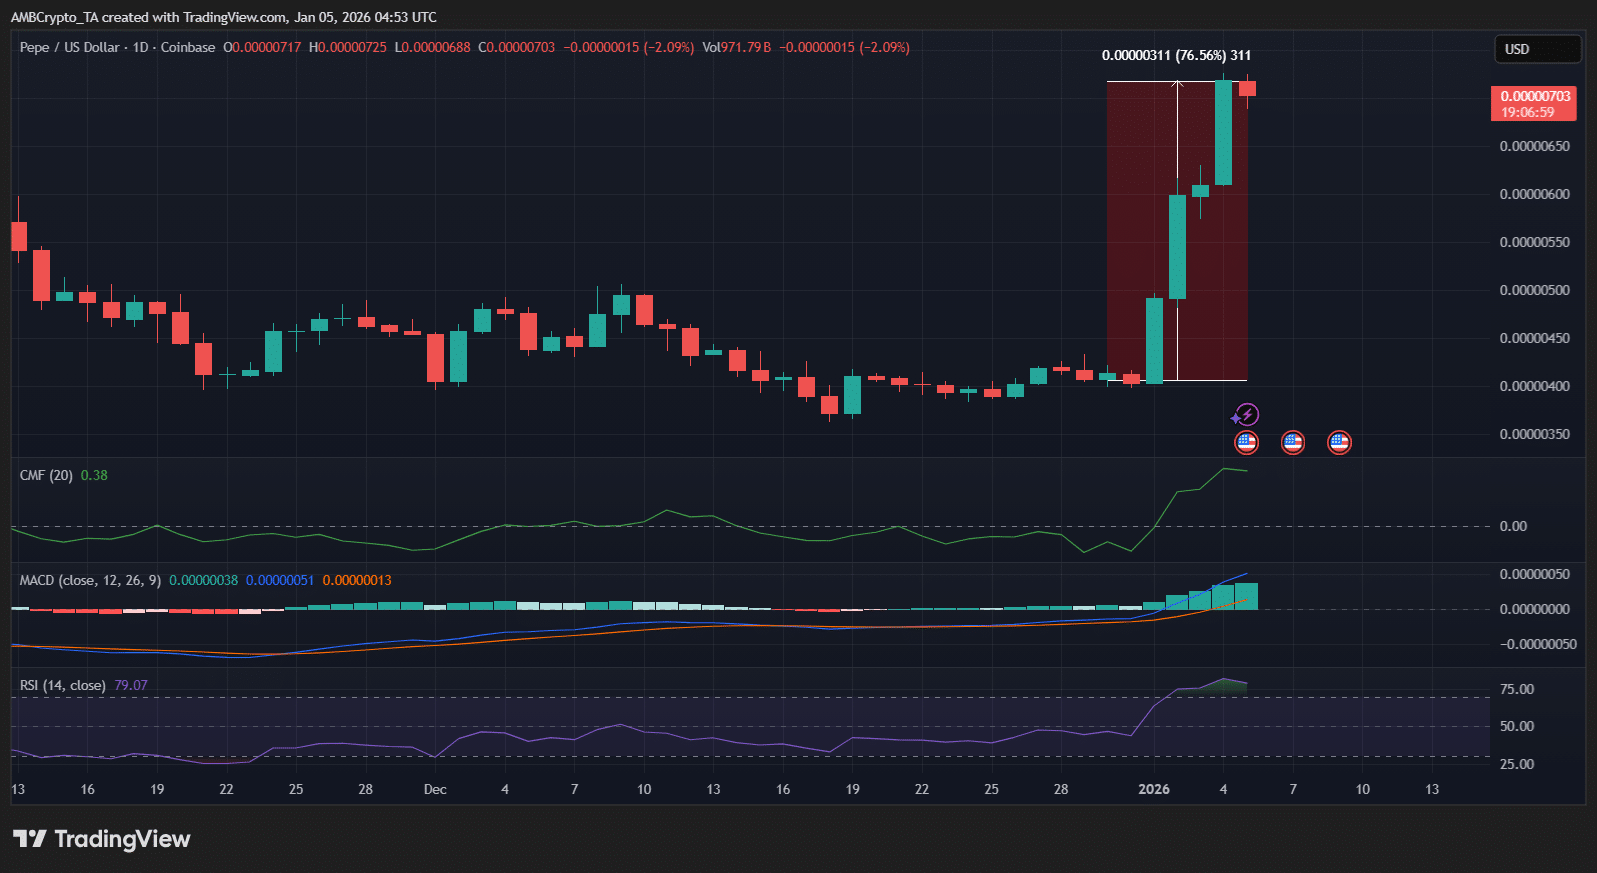
Task: Click the Dec marker on the time axis
Action: (x=435, y=789)
